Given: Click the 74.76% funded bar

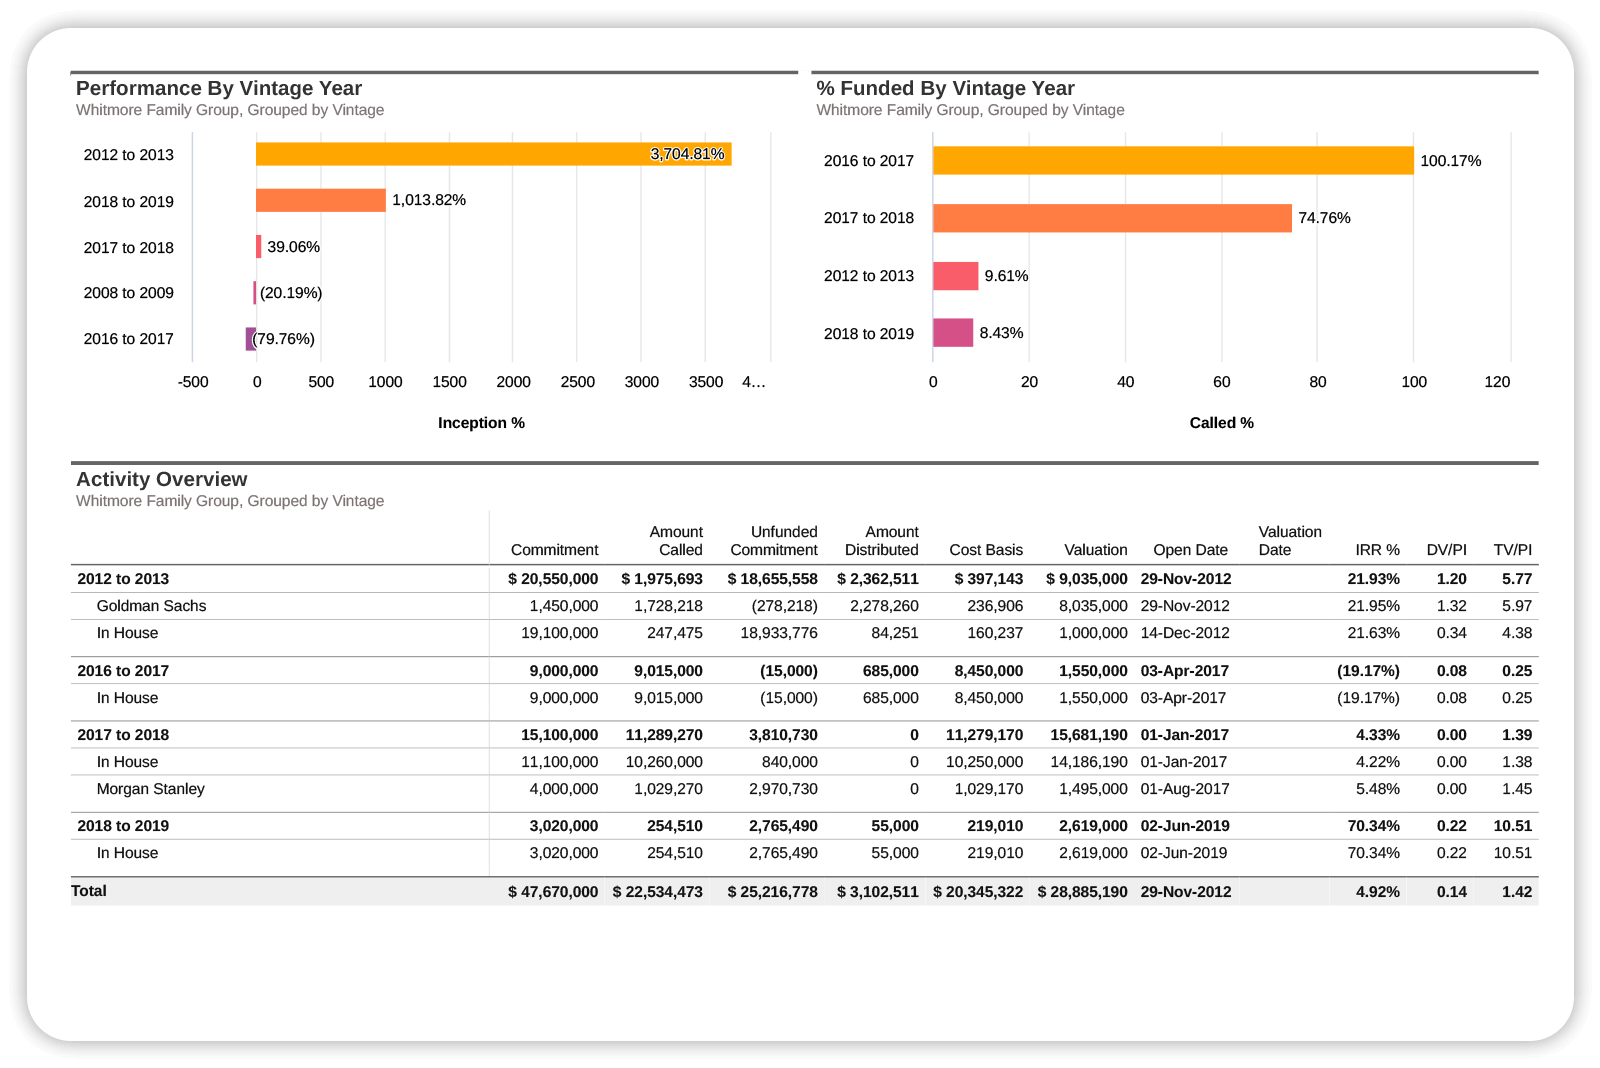Looking at the screenshot, I should (x=1112, y=218).
